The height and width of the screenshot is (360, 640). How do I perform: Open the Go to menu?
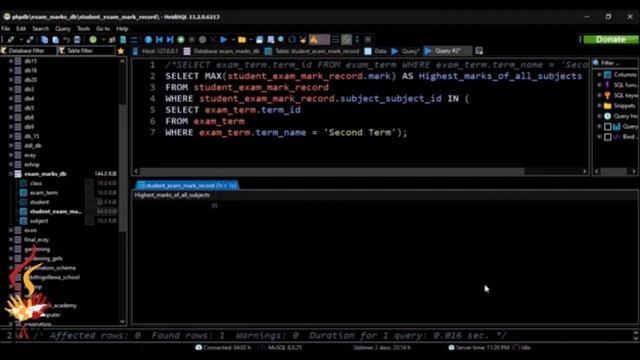pyautogui.click(x=103, y=29)
